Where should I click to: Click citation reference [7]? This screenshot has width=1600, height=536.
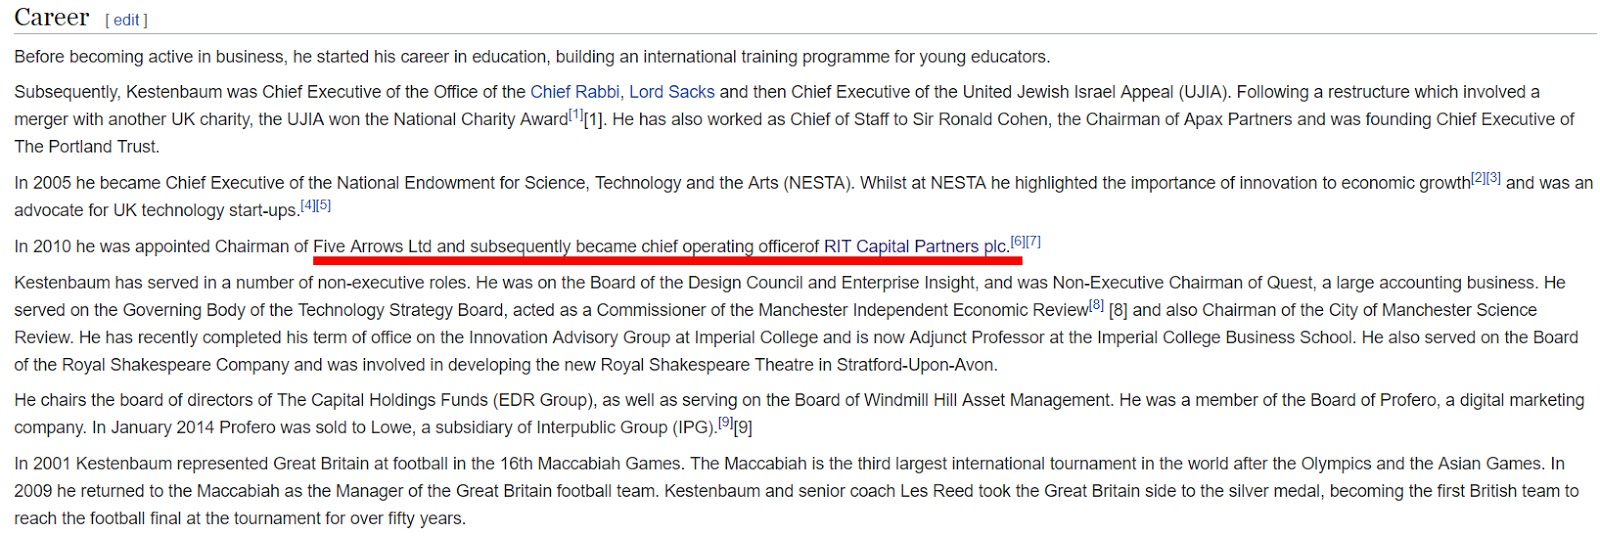1033,241
